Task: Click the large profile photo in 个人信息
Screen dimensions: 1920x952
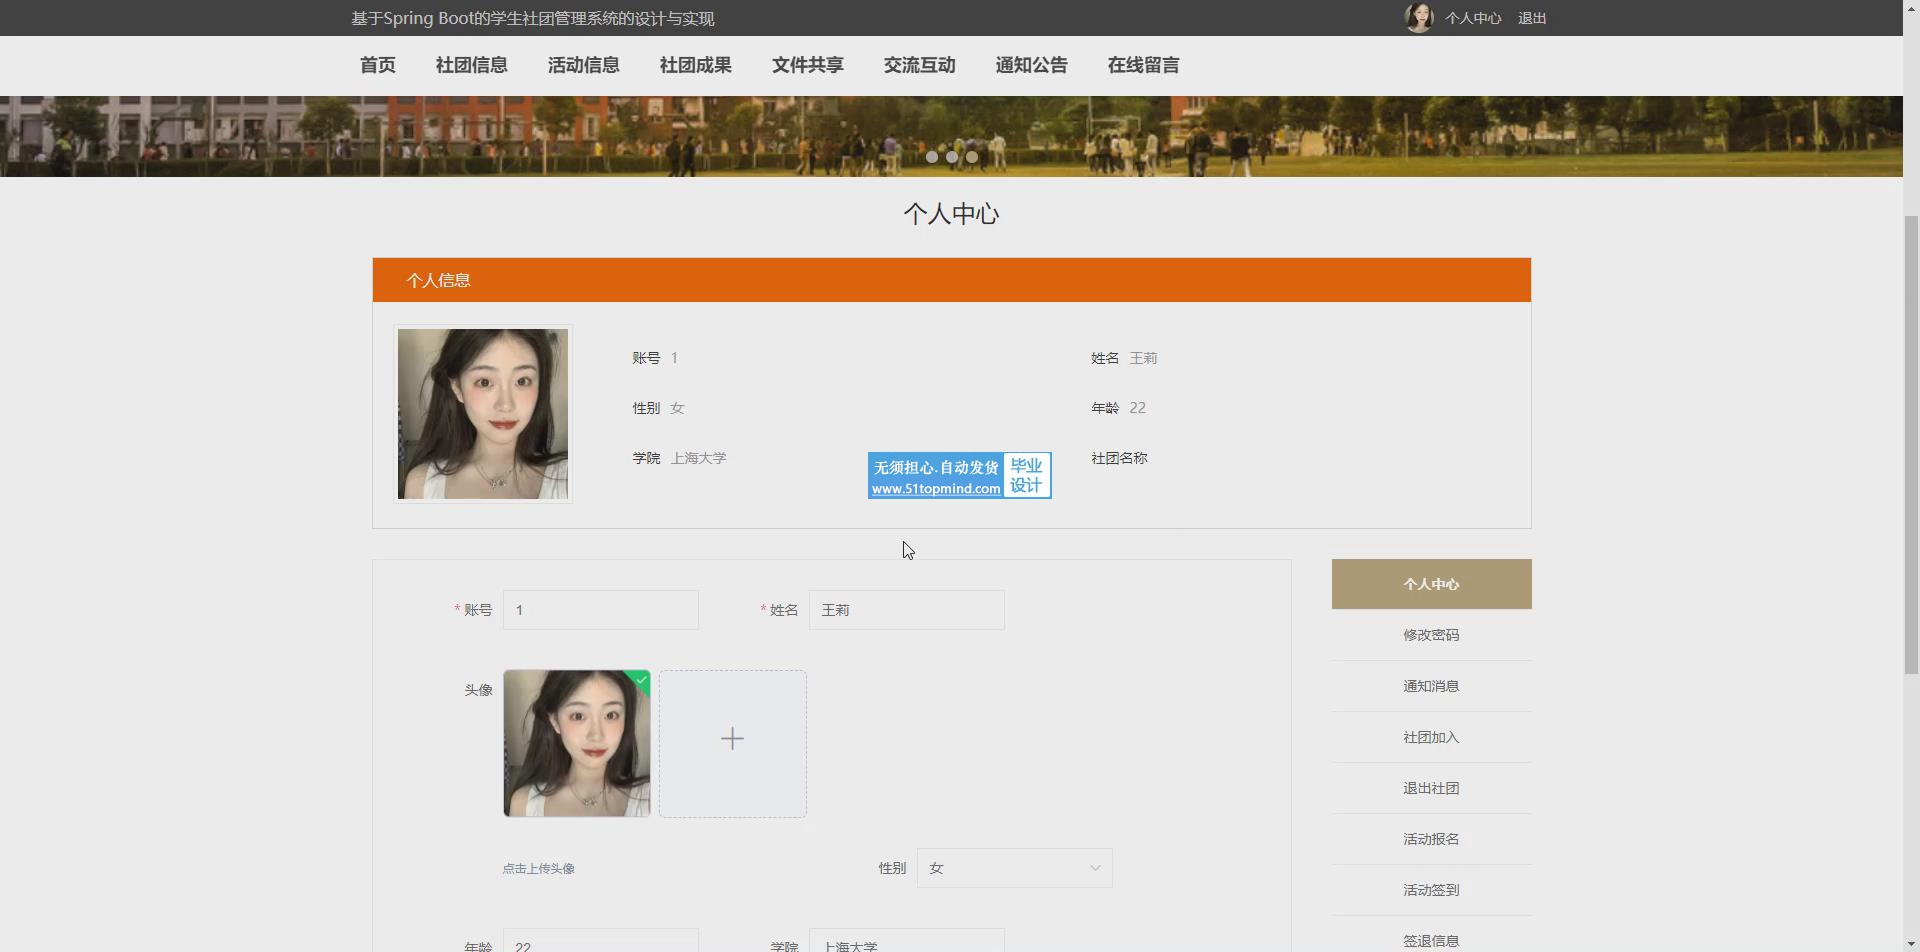Action: [482, 414]
